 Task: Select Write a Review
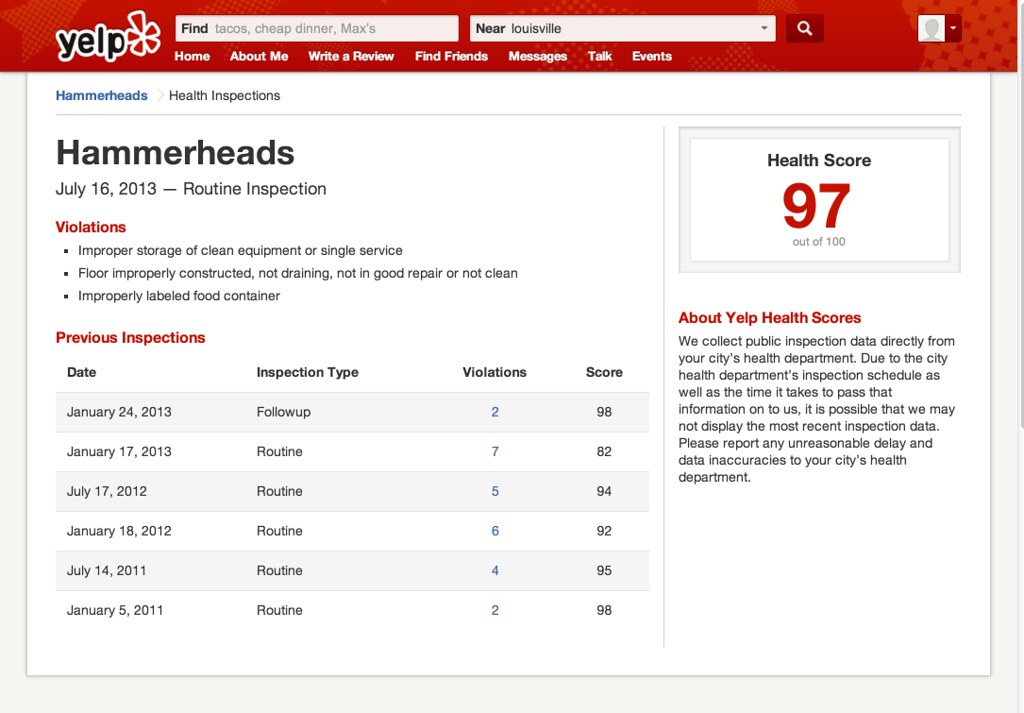click(x=351, y=56)
